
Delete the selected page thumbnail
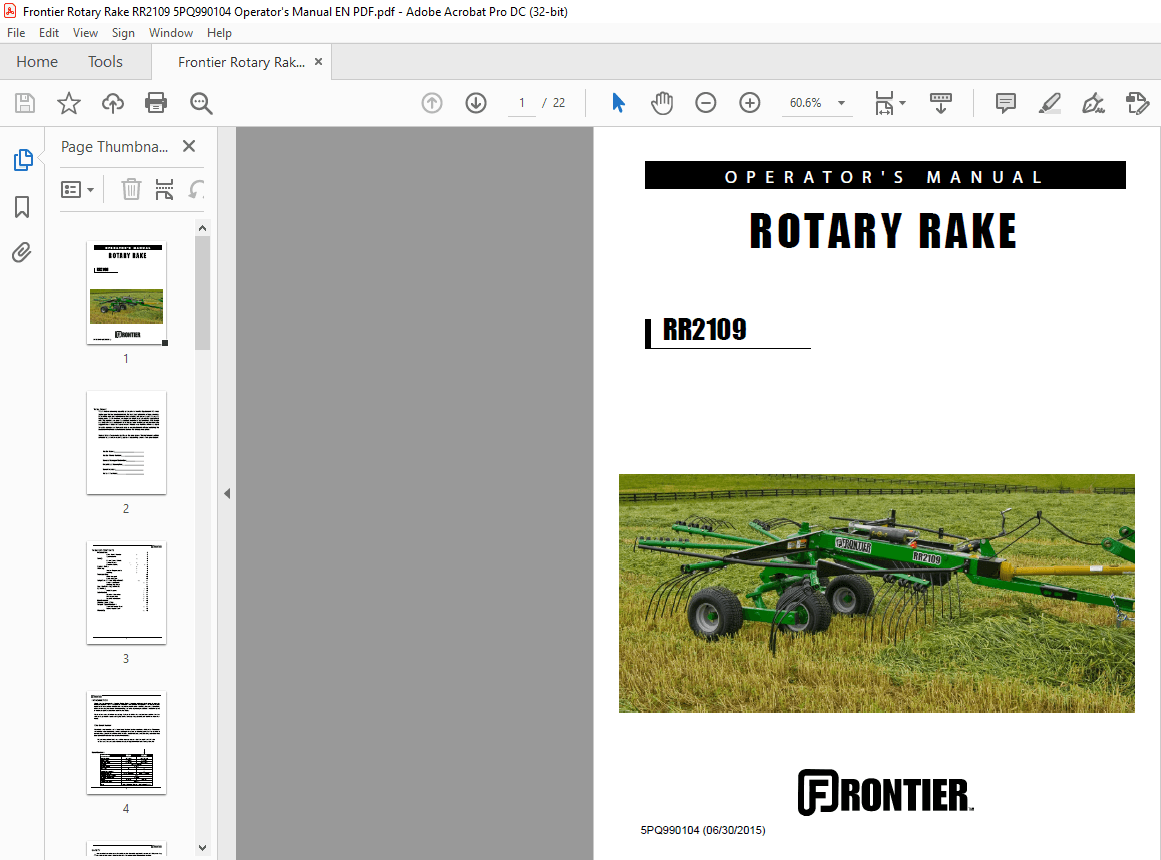coord(130,189)
